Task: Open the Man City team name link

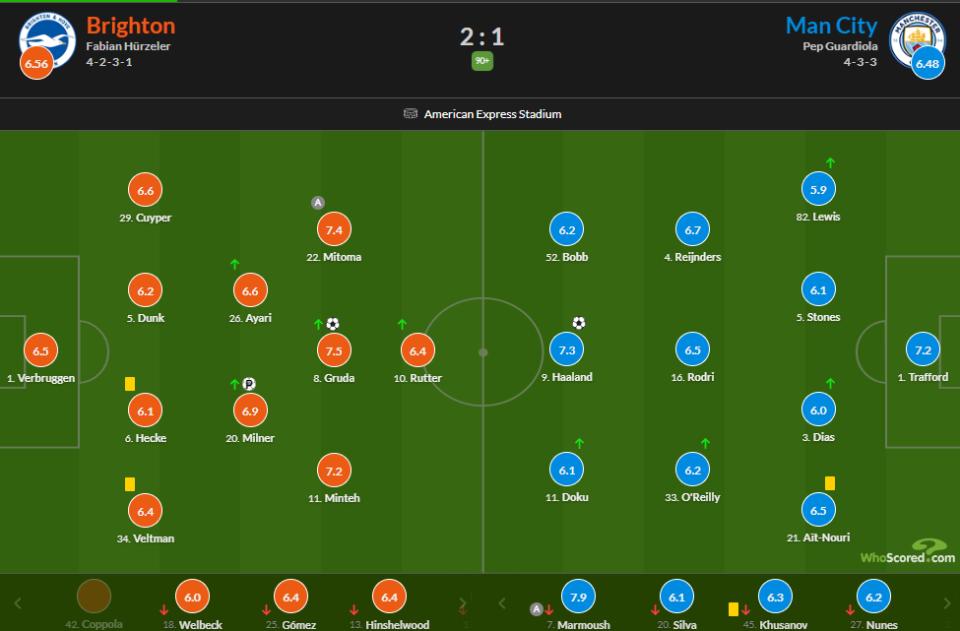Action: coord(831,26)
